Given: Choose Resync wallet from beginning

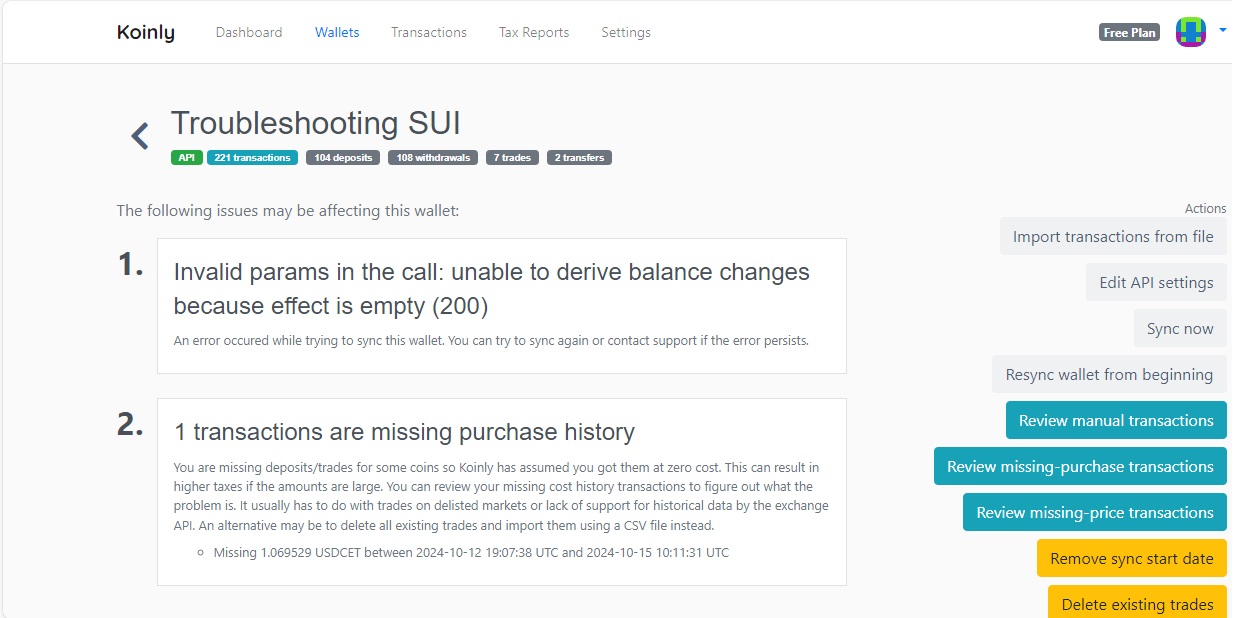Looking at the screenshot, I should (1109, 375).
